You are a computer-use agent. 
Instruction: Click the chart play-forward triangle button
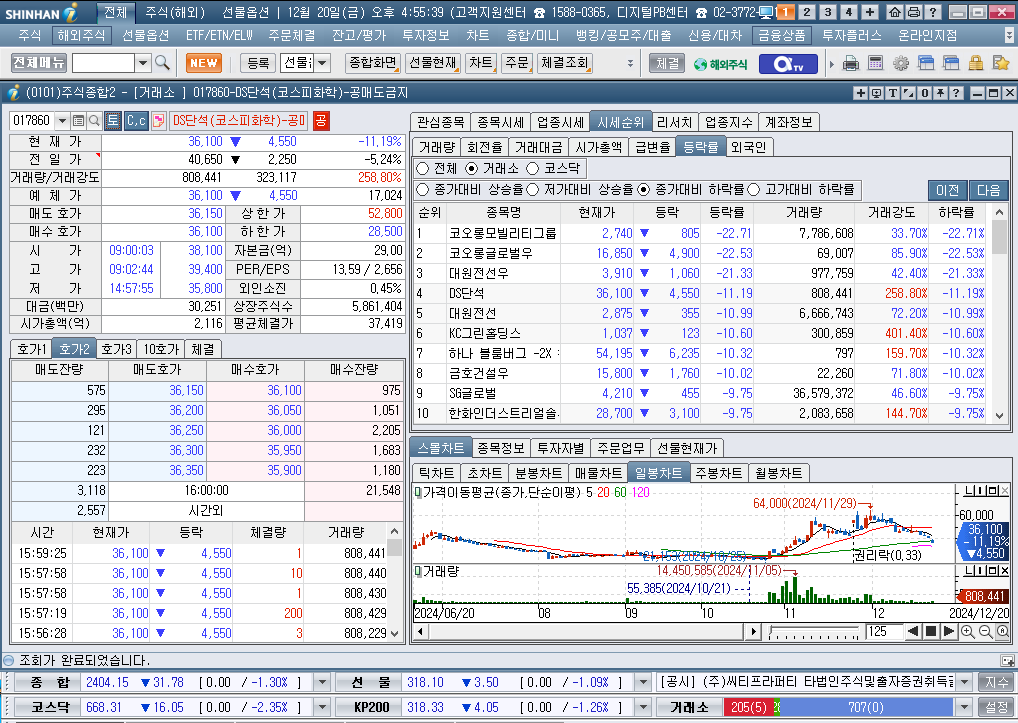click(x=948, y=631)
